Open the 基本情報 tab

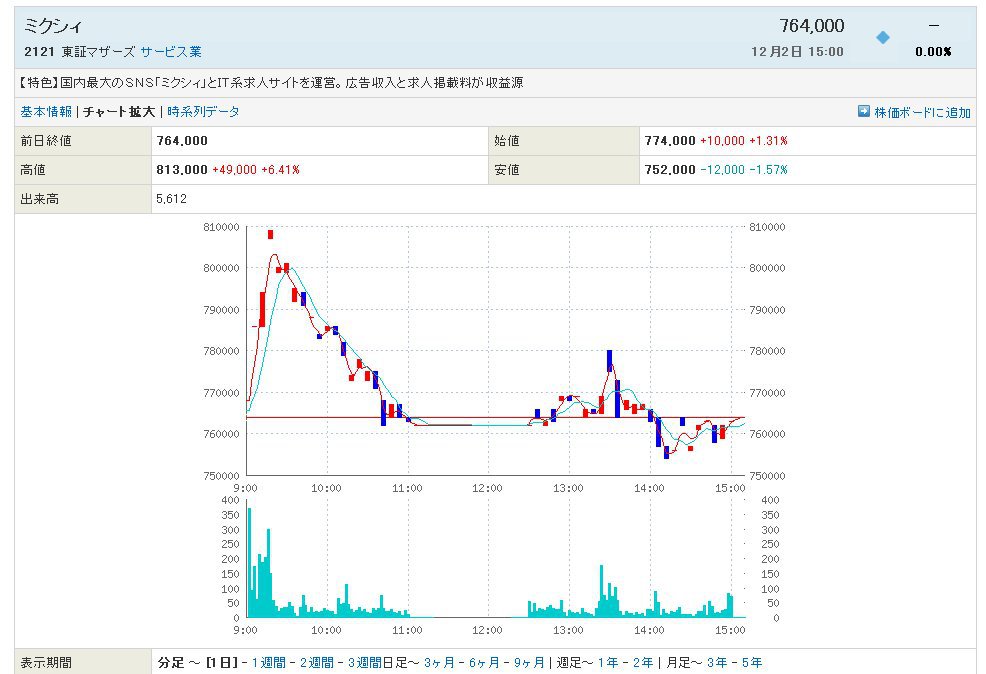point(46,112)
